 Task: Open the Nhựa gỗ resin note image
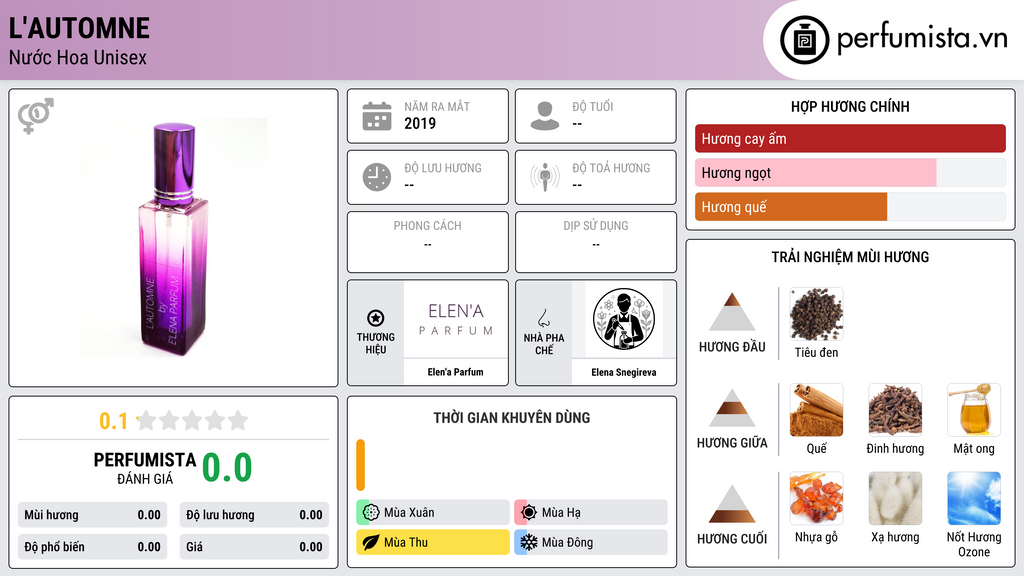(816, 499)
